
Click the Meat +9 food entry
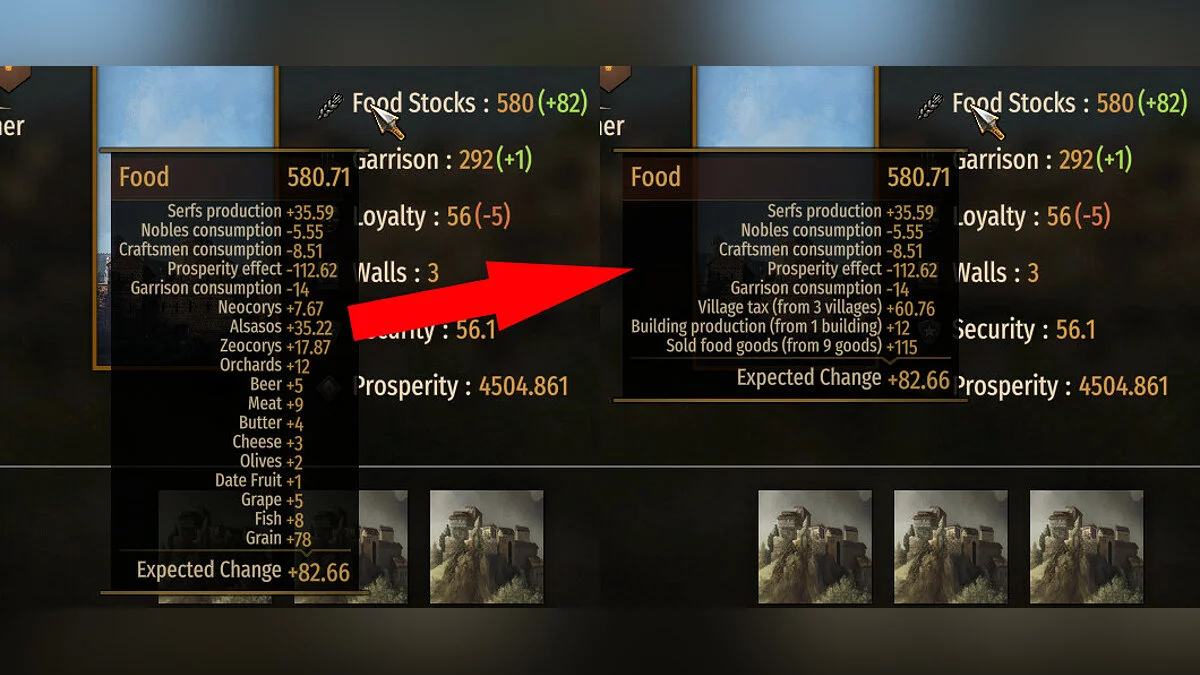click(276, 403)
